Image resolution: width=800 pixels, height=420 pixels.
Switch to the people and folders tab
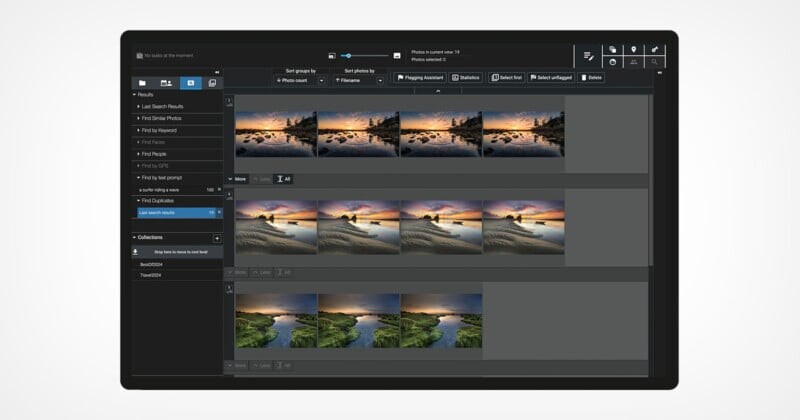click(167, 83)
